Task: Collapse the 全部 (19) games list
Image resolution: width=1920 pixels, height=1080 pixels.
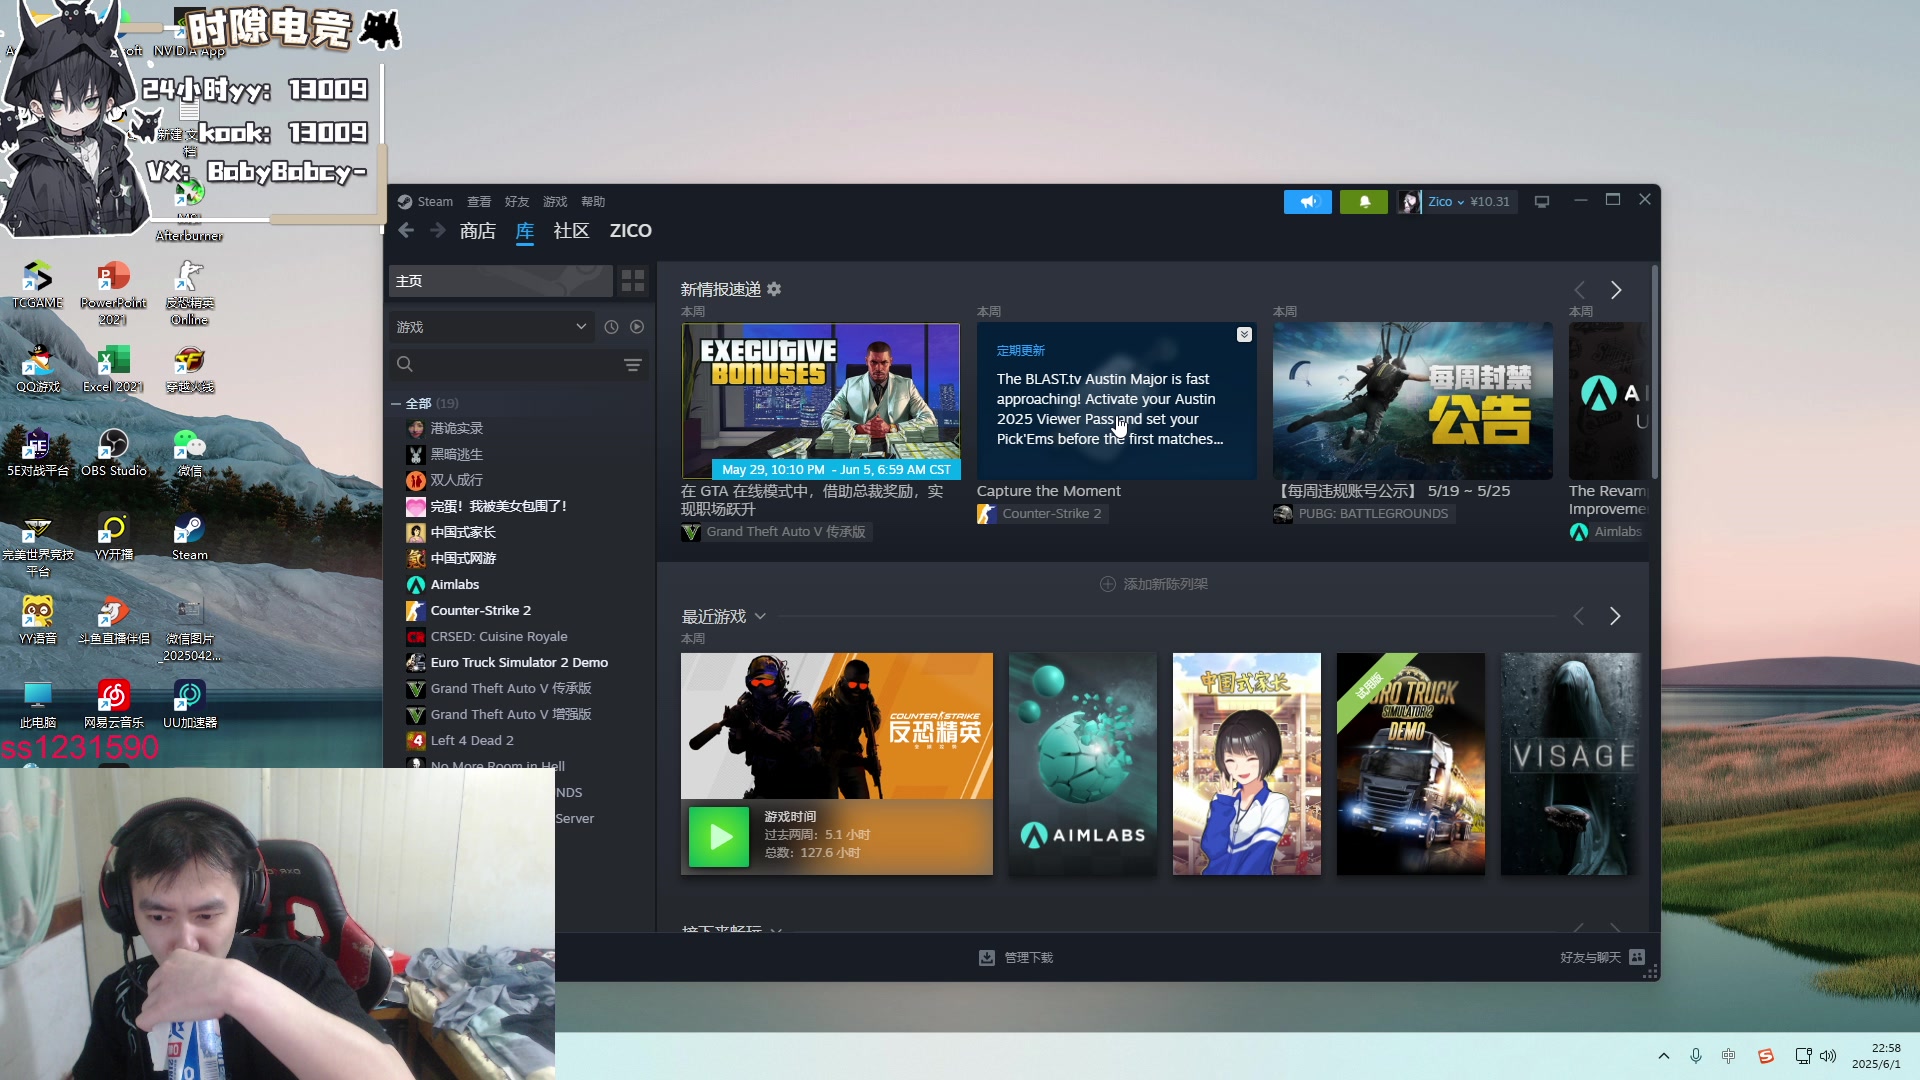Action: click(396, 404)
